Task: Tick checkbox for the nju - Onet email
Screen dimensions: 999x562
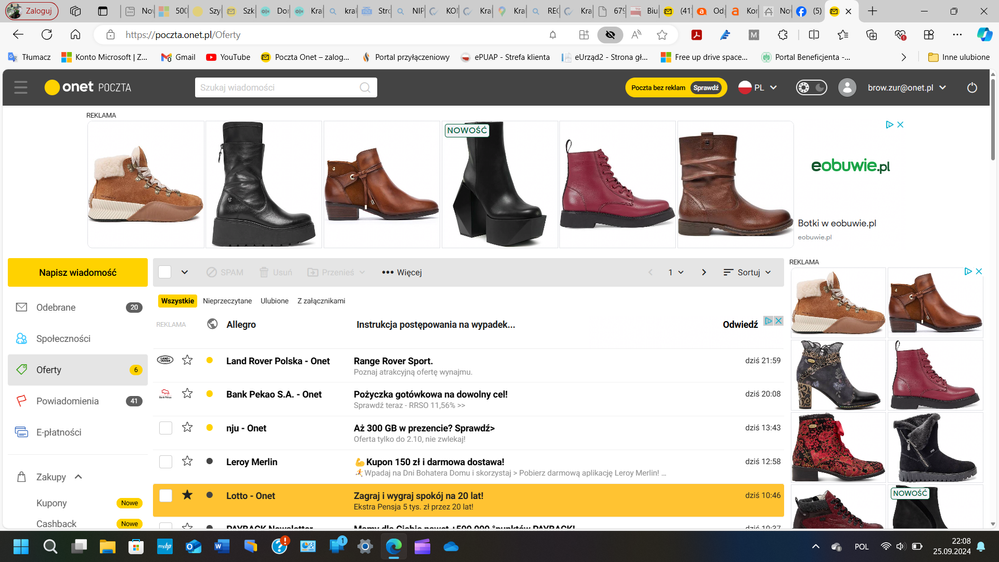Action: pos(166,428)
